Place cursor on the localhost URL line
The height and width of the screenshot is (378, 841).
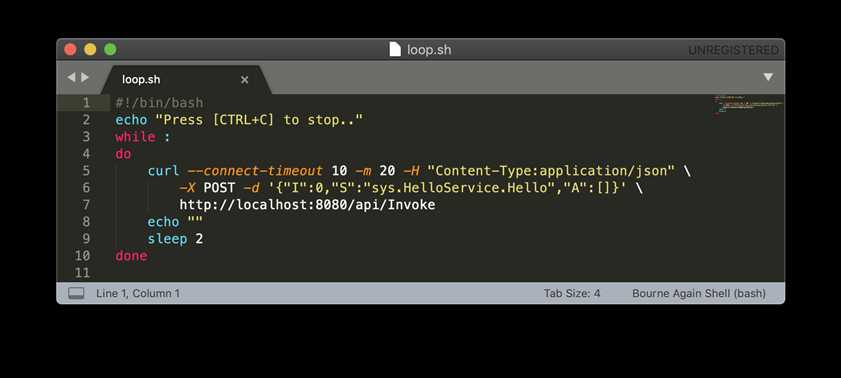click(x=307, y=204)
